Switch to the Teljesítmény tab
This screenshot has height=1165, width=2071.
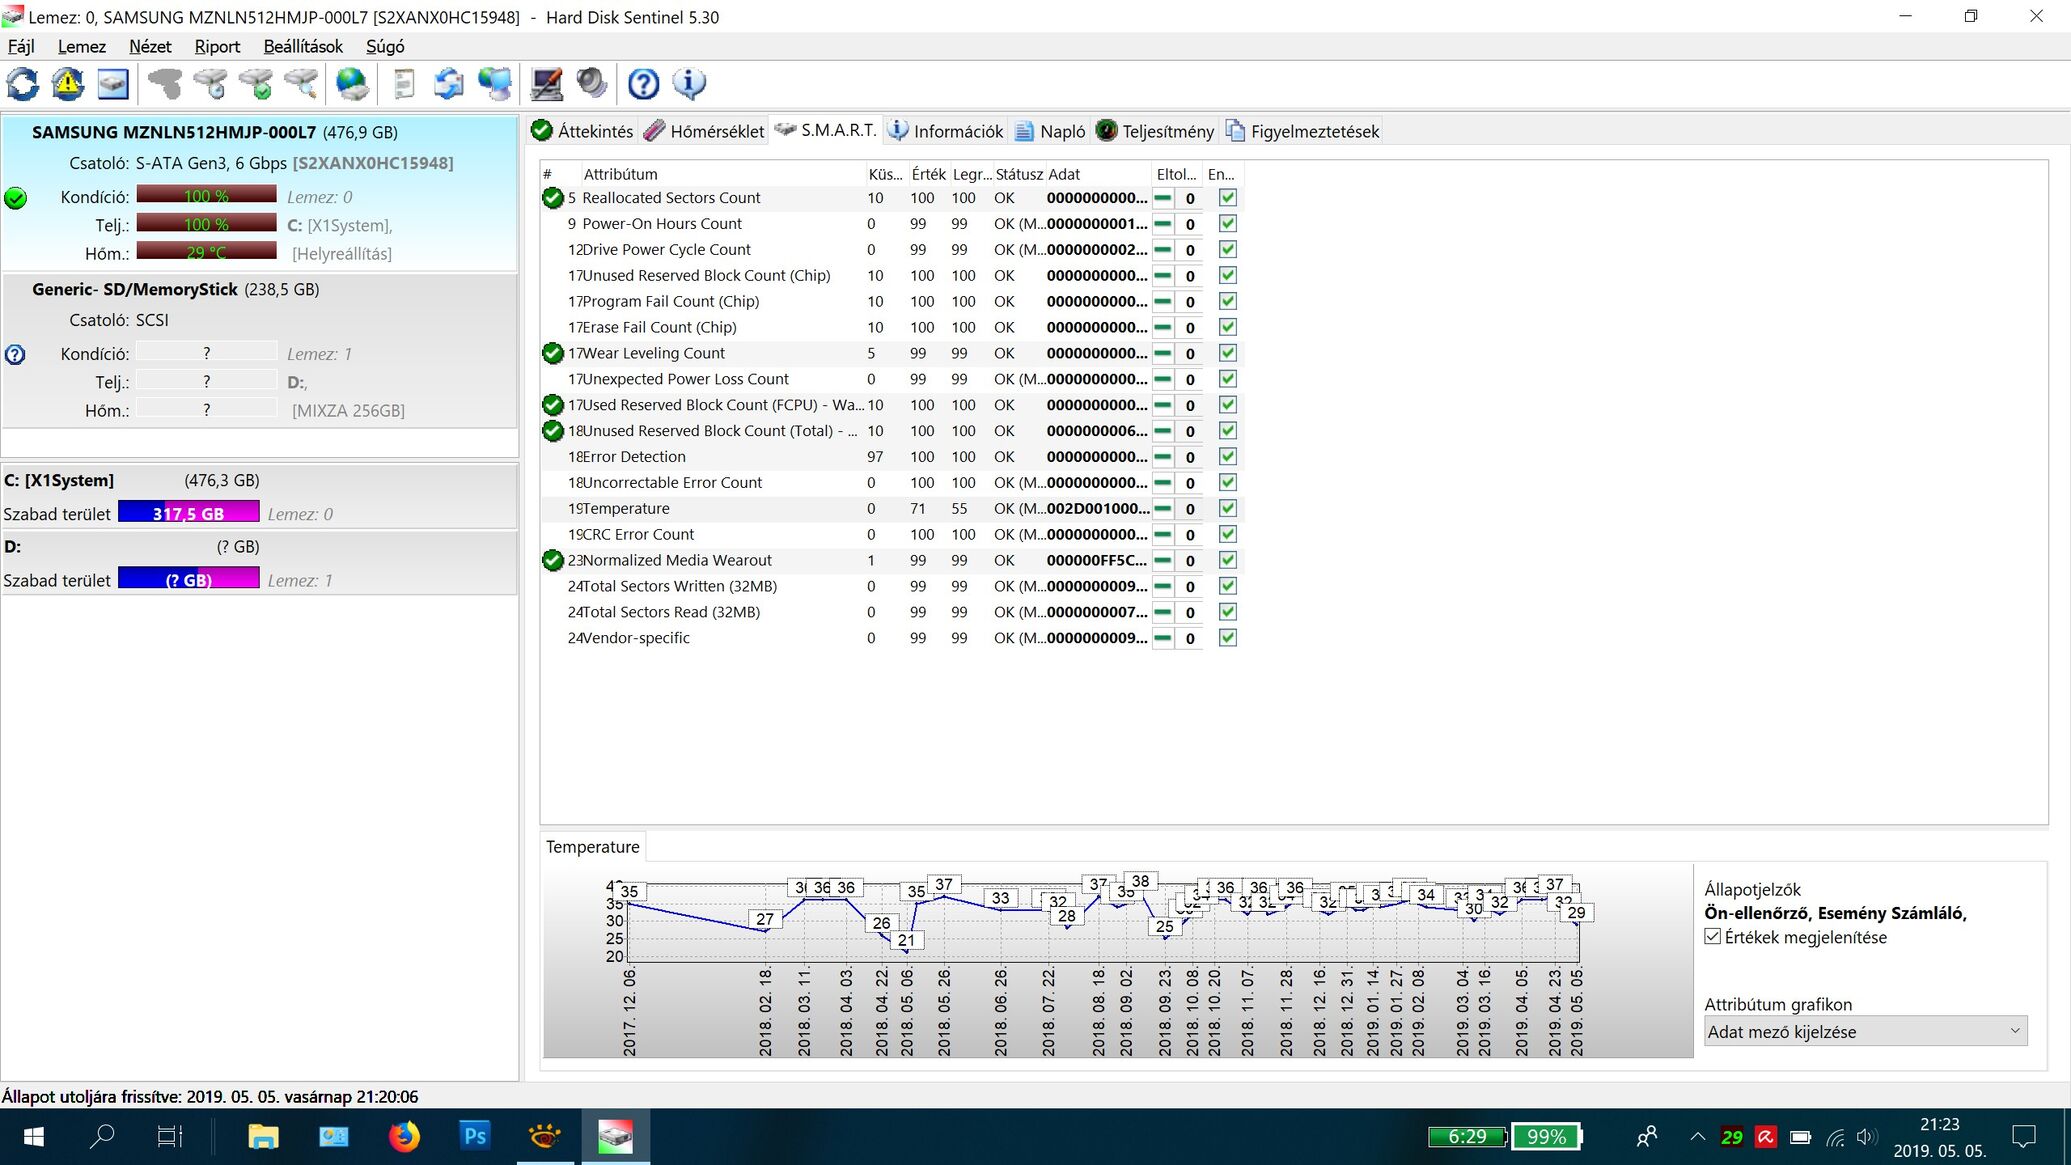coord(1156,131)
